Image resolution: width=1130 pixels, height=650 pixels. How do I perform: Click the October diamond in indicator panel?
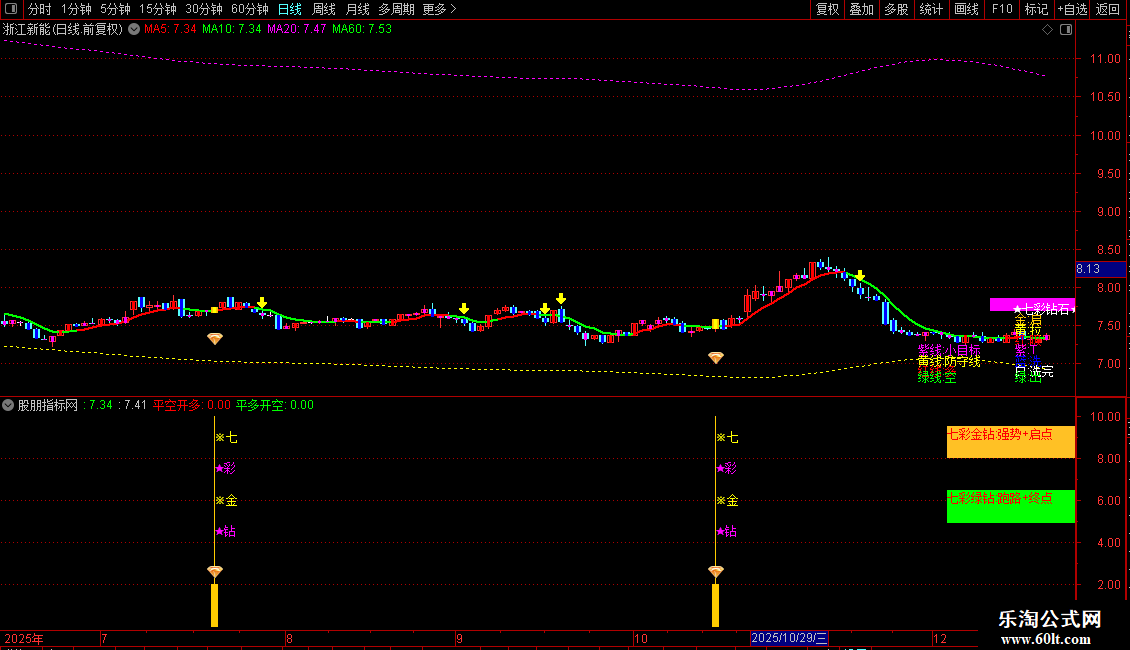(716, 571)
